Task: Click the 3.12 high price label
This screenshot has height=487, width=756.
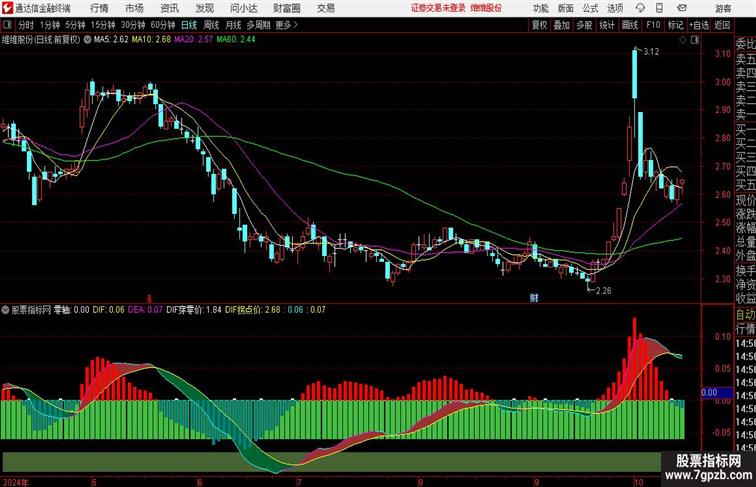Action: (651, 52)
